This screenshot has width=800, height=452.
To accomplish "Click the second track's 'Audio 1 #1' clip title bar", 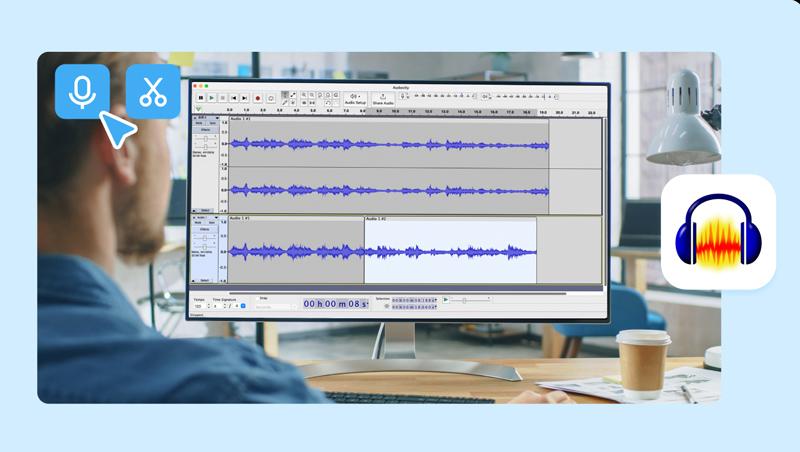I will click(296, 218).
